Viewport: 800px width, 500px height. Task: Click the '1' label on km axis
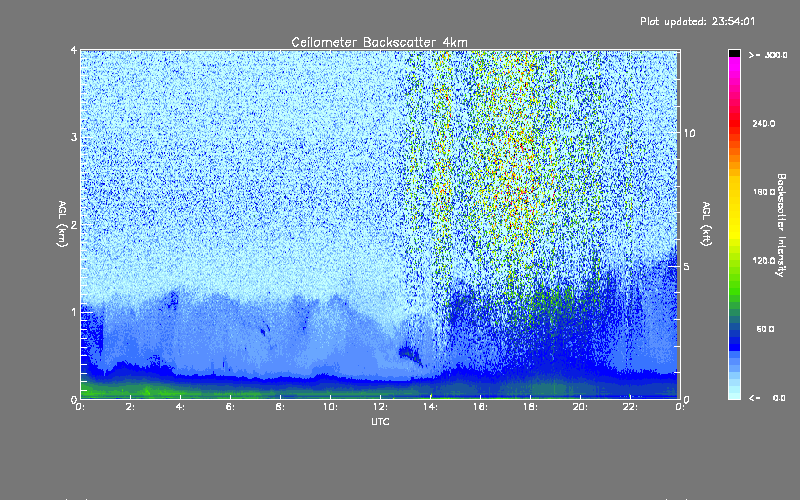point(74,312)
